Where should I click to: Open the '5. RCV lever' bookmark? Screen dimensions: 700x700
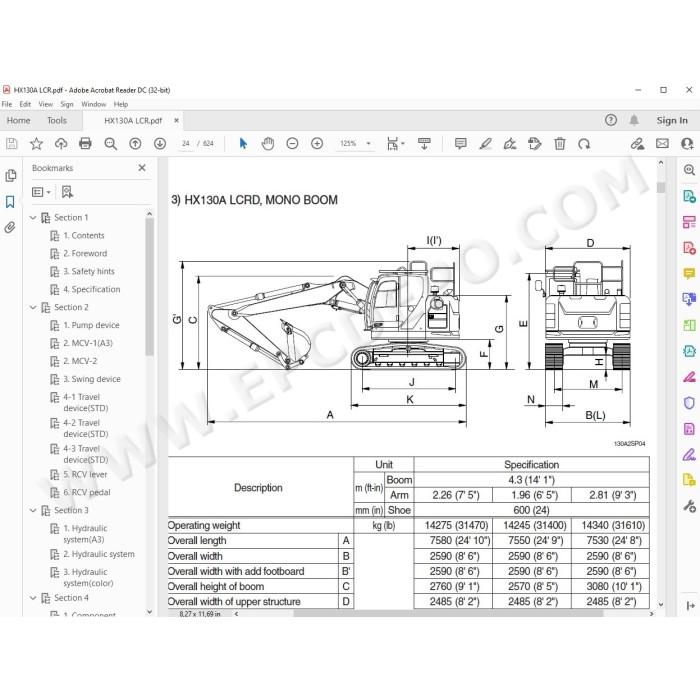tap(85, 475)
